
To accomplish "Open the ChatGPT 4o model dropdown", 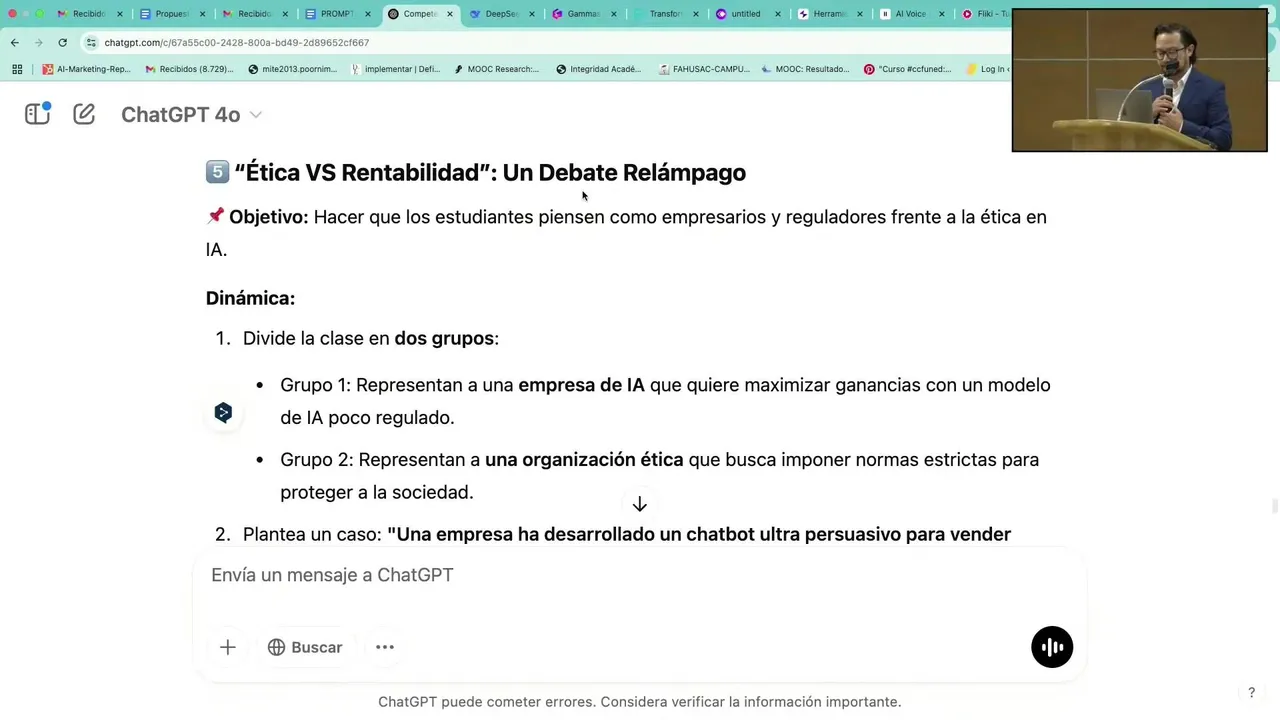I will [191, 115].
